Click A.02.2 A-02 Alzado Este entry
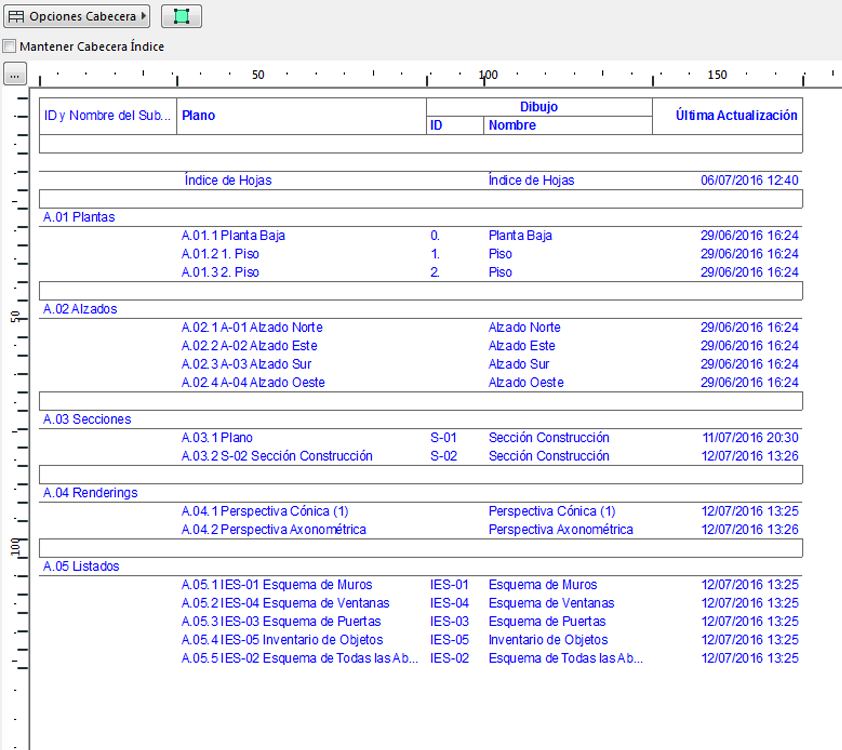 coord(249,345)
